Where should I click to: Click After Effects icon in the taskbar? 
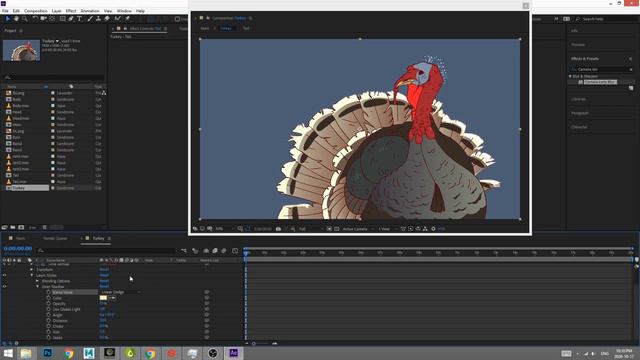click(233, 353)
